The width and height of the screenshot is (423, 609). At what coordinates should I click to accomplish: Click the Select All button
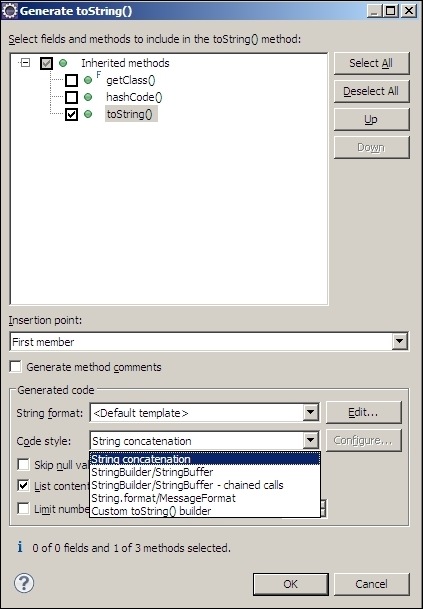coord(371,63)
